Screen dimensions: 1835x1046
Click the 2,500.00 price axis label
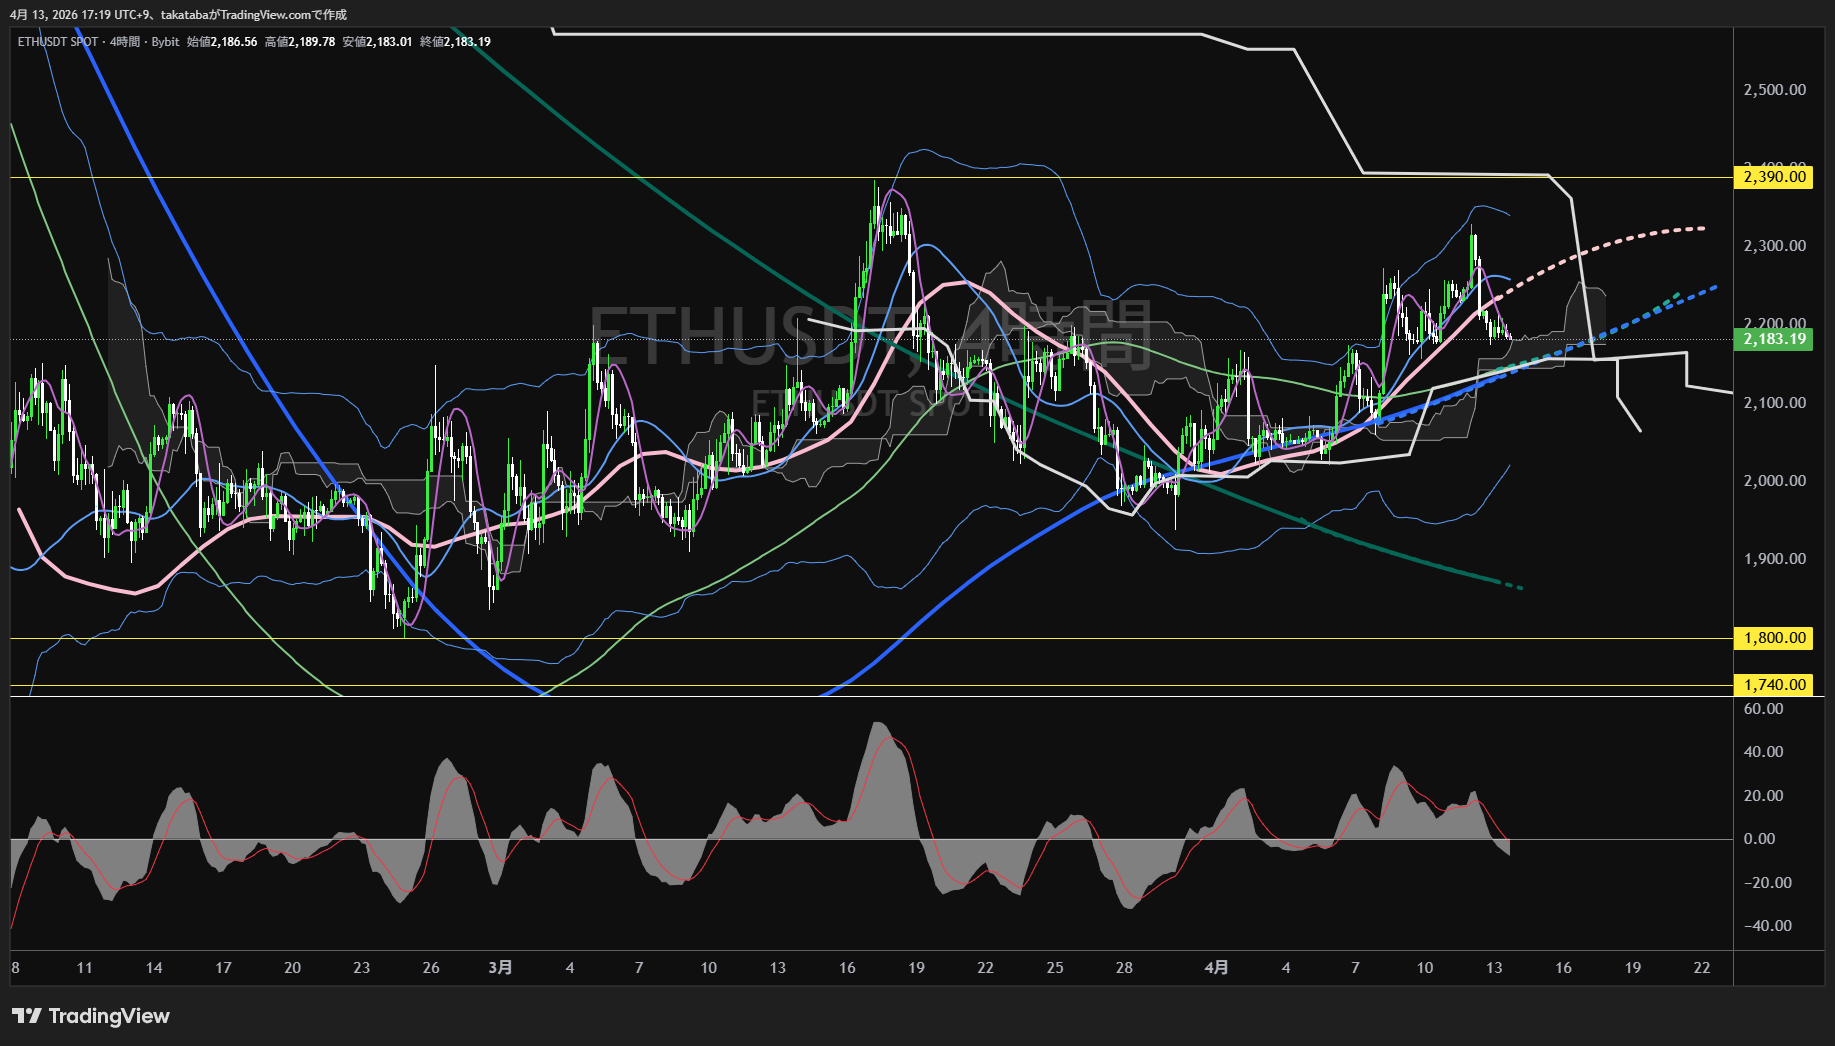(1774, 90)
